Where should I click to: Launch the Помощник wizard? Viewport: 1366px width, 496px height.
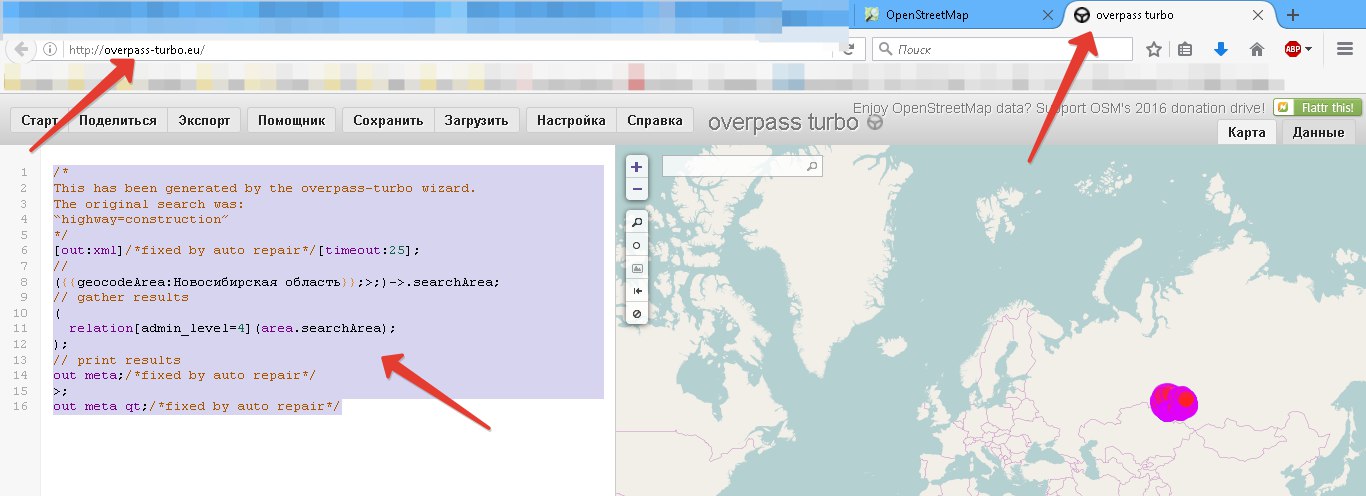pyautogui.click(x=291, y=120)
